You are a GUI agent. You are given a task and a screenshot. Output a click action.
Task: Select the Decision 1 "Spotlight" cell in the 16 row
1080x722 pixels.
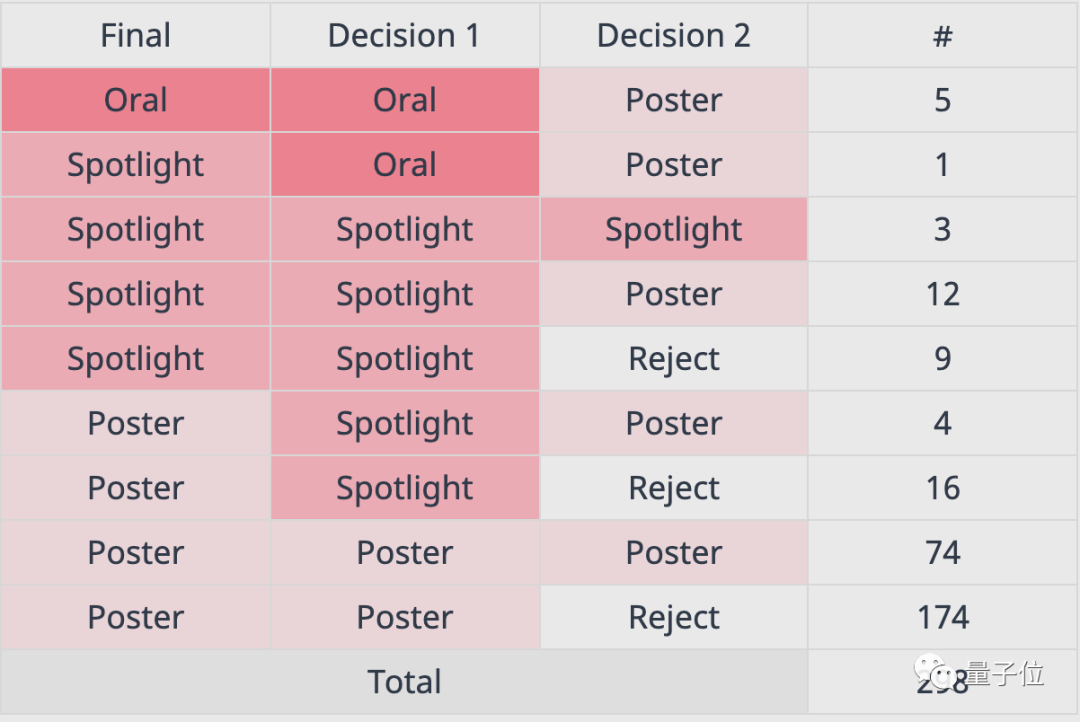(404, 488)
